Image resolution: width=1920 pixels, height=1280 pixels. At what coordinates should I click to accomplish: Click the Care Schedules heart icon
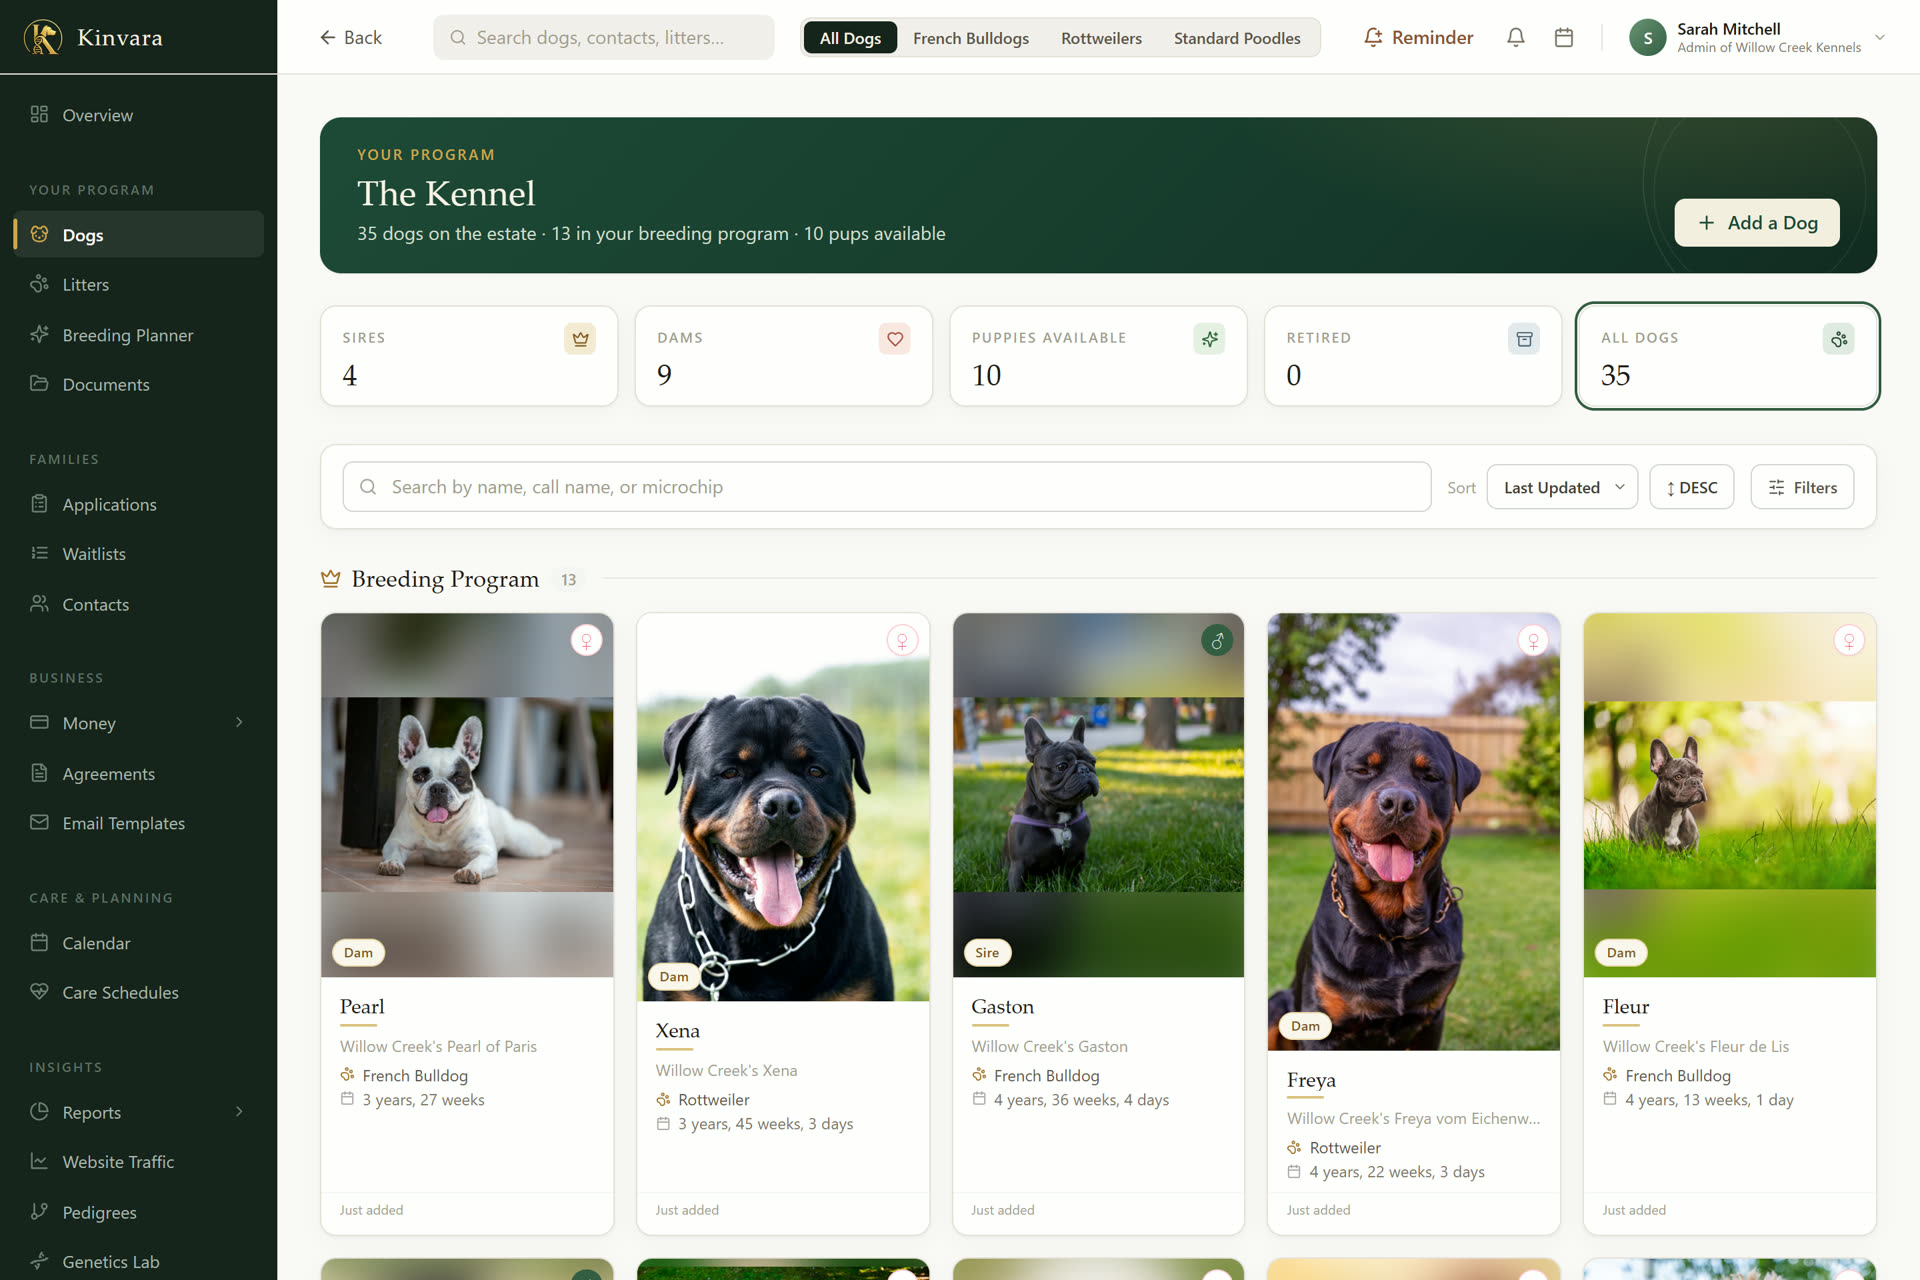point(39,991)
